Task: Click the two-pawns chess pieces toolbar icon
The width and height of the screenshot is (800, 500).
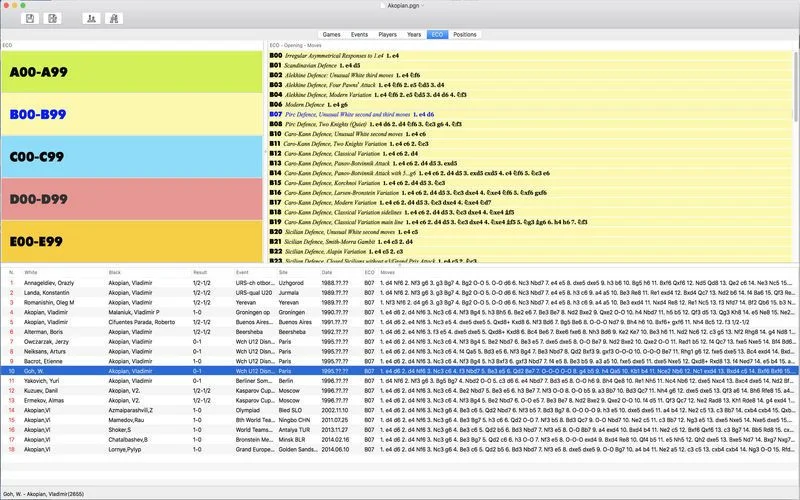Action: pyautogui.click(x=91, y=18)
